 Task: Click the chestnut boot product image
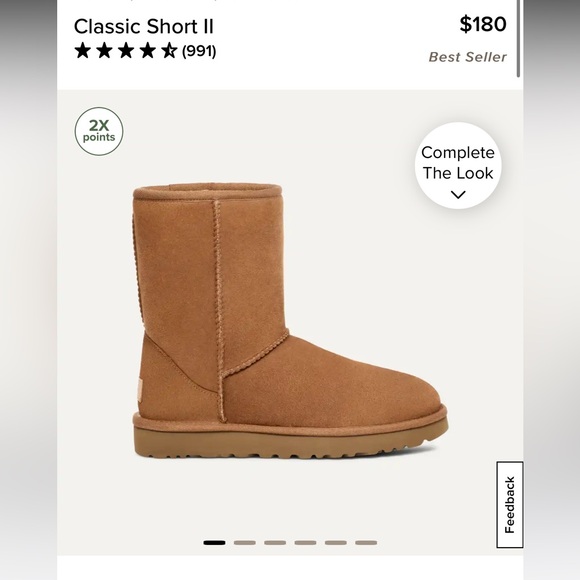tap(290, 321)
